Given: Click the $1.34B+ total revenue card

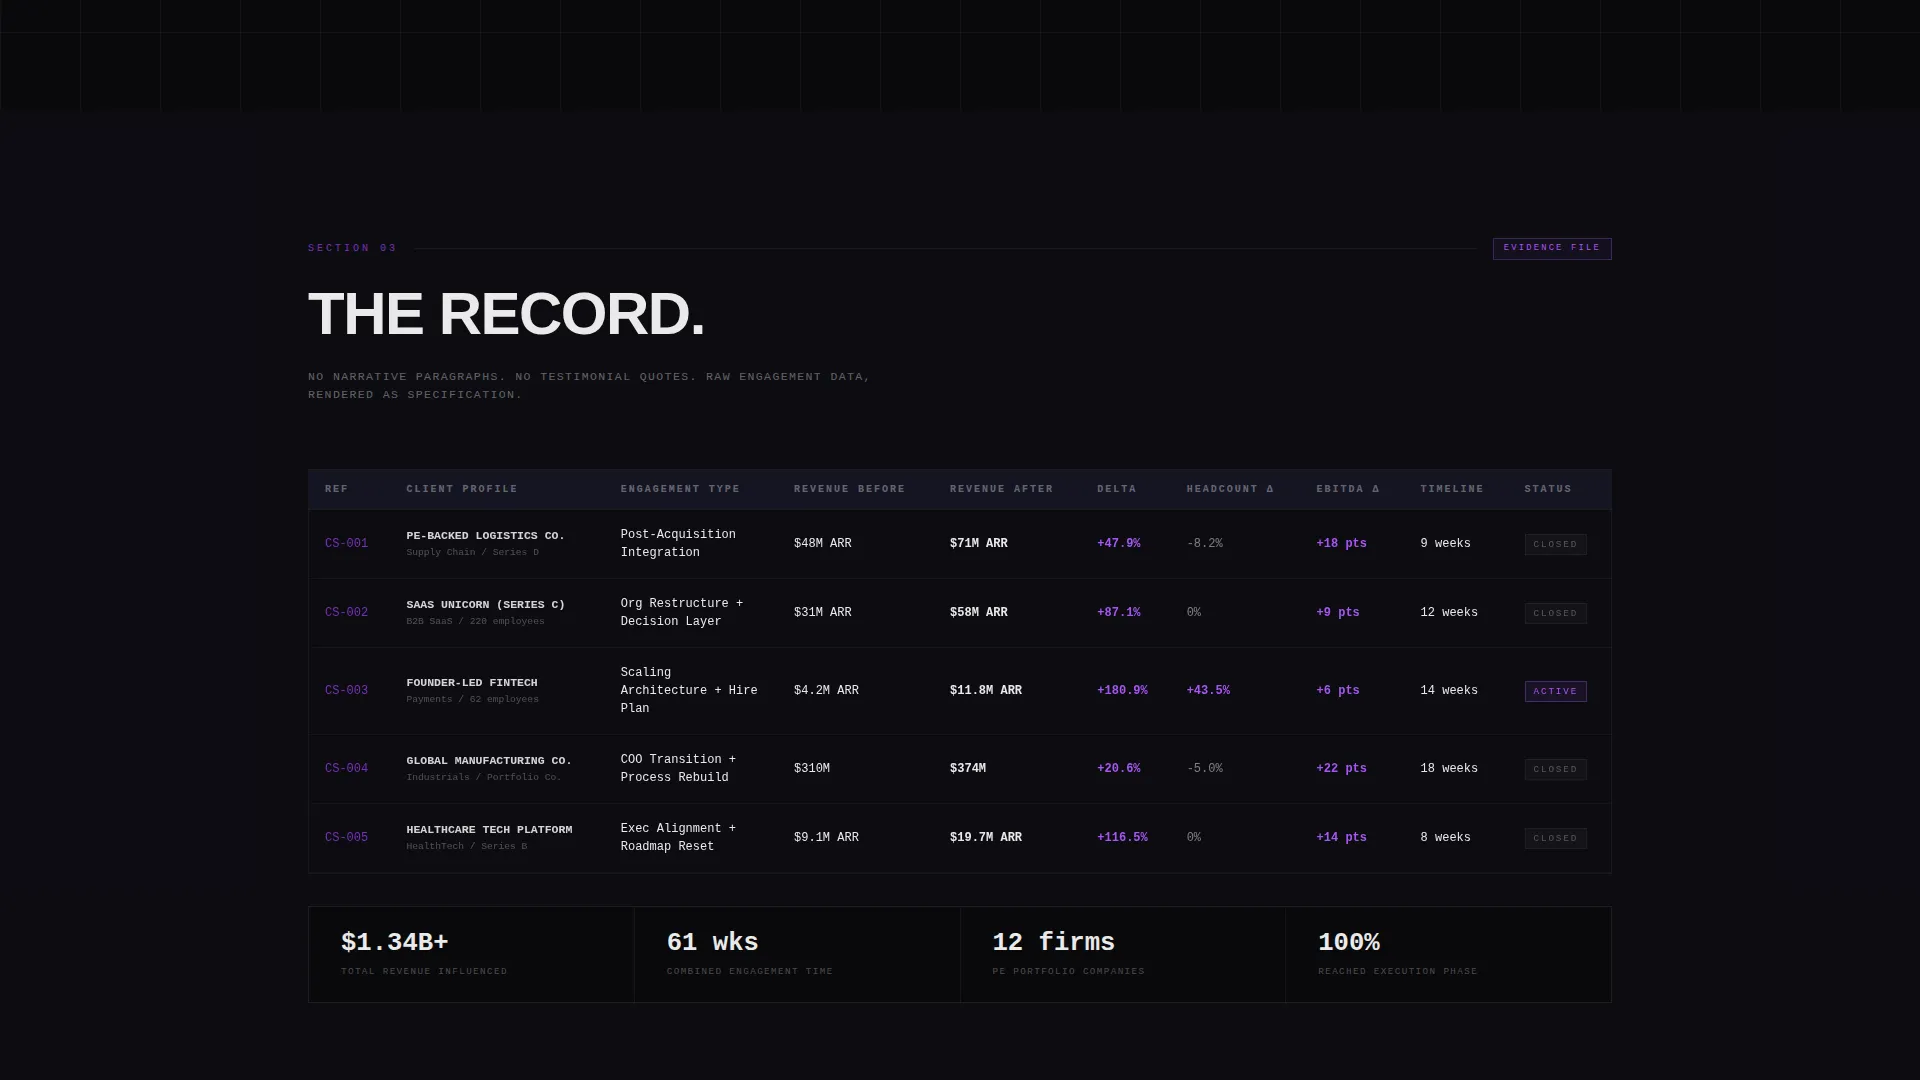Looking at the screenshot, I should (x=471, y=954).
